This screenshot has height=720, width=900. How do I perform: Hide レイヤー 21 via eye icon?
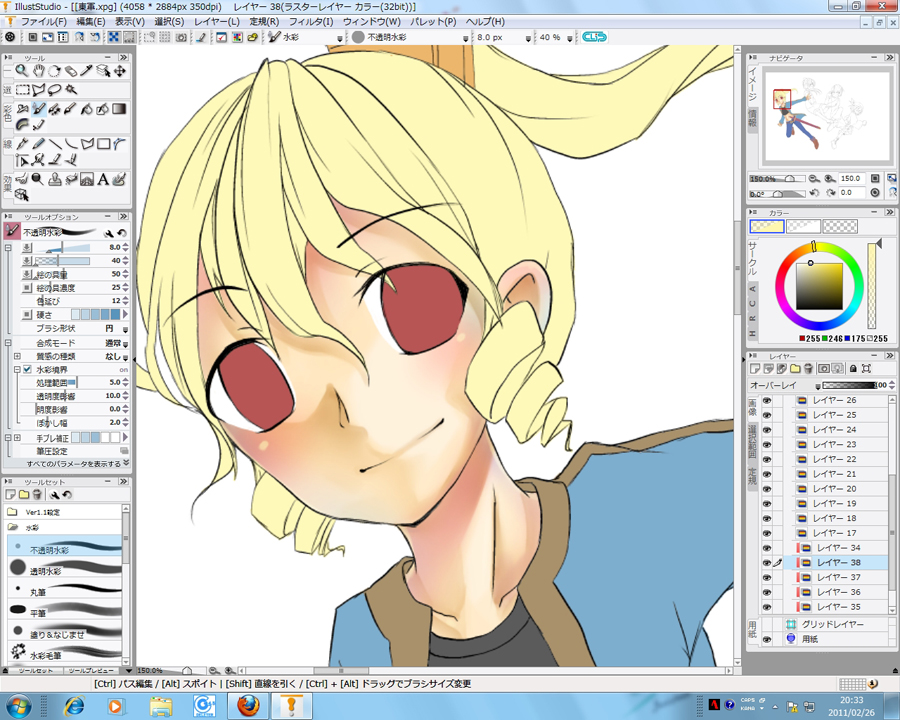[x=767, y=474]
